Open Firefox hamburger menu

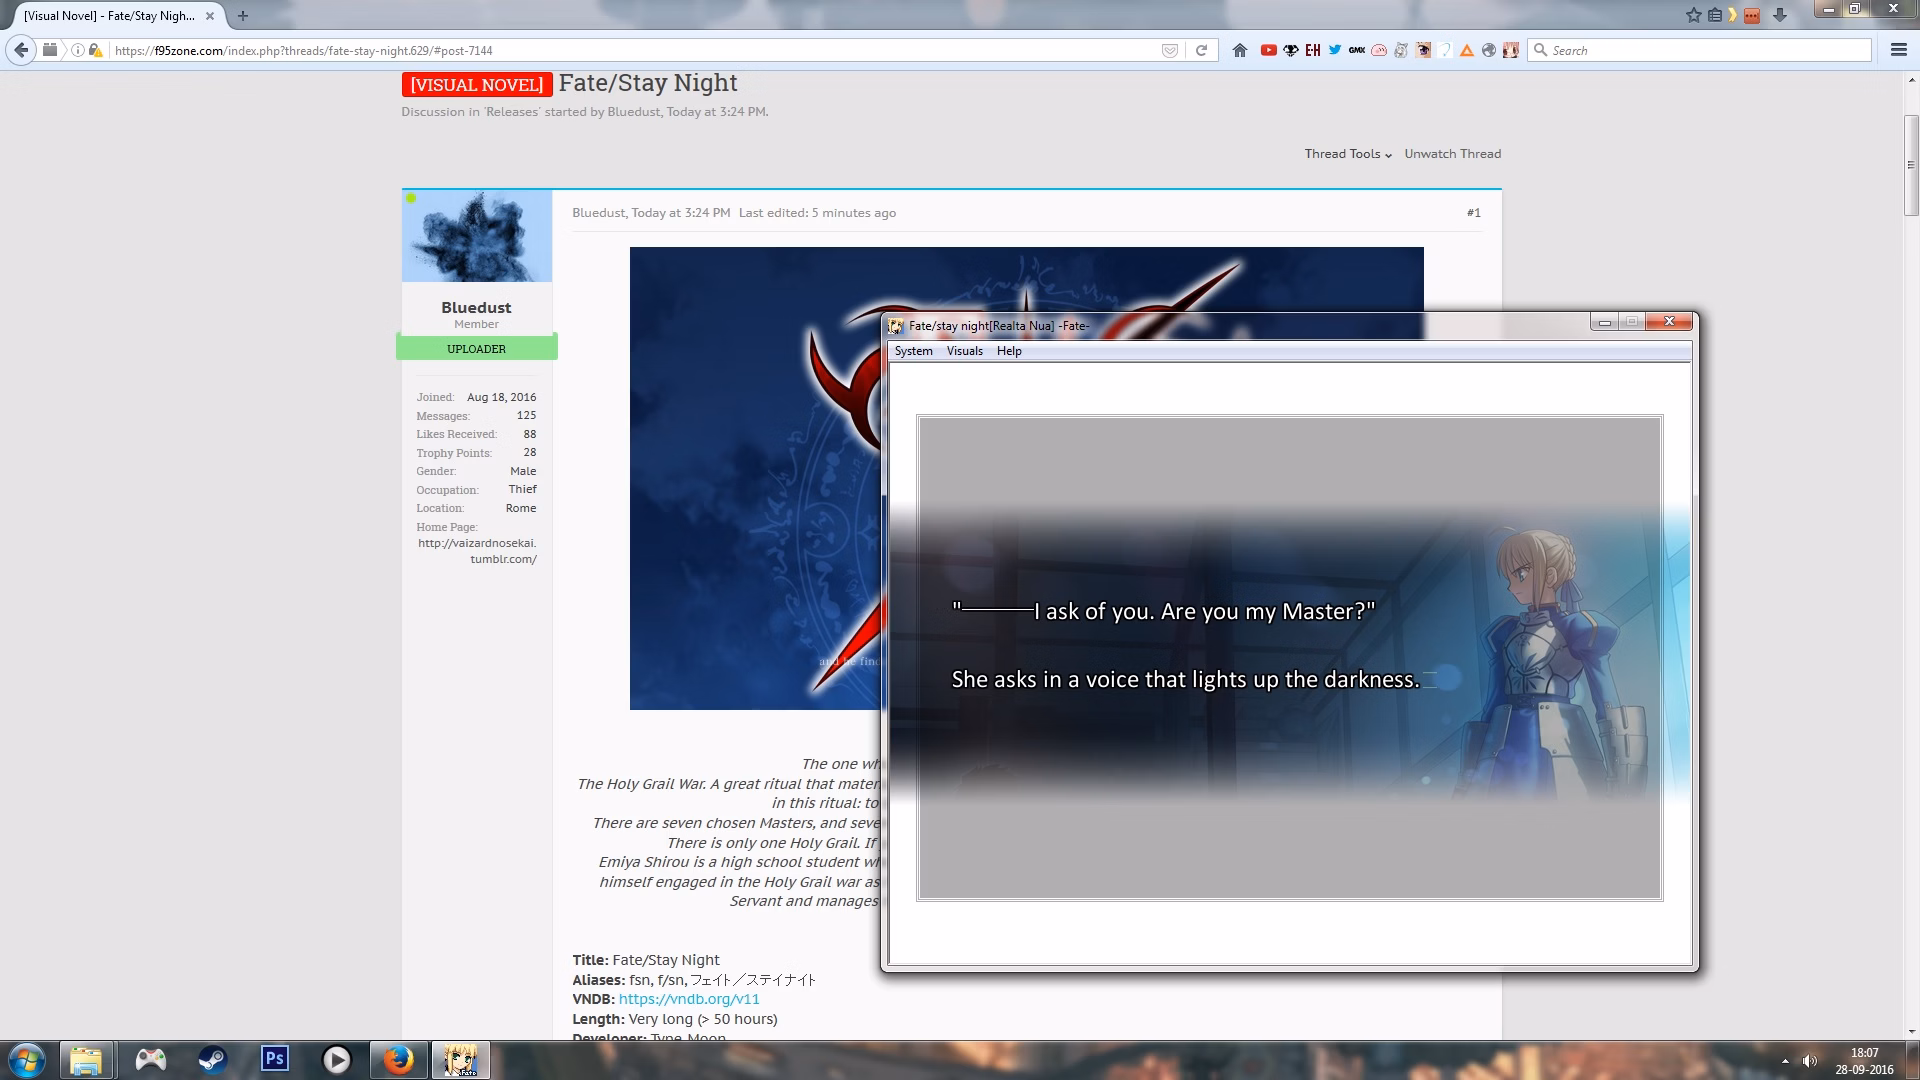pos(1898,50)
